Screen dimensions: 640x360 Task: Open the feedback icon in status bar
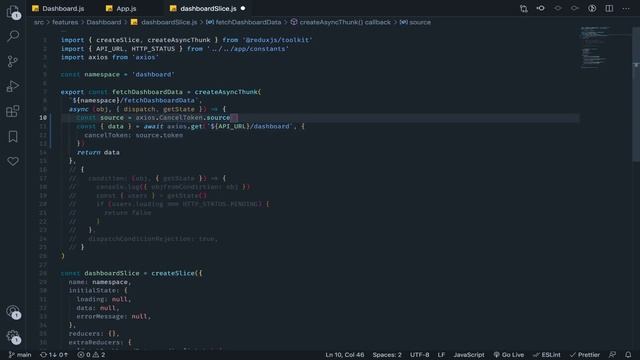tap(612, 355)
